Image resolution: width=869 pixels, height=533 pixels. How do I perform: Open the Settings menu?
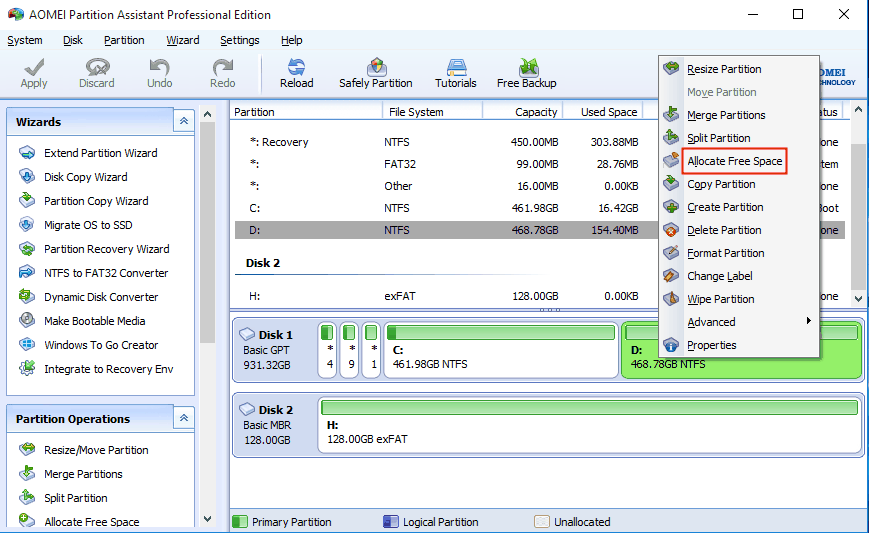[239, 40]
